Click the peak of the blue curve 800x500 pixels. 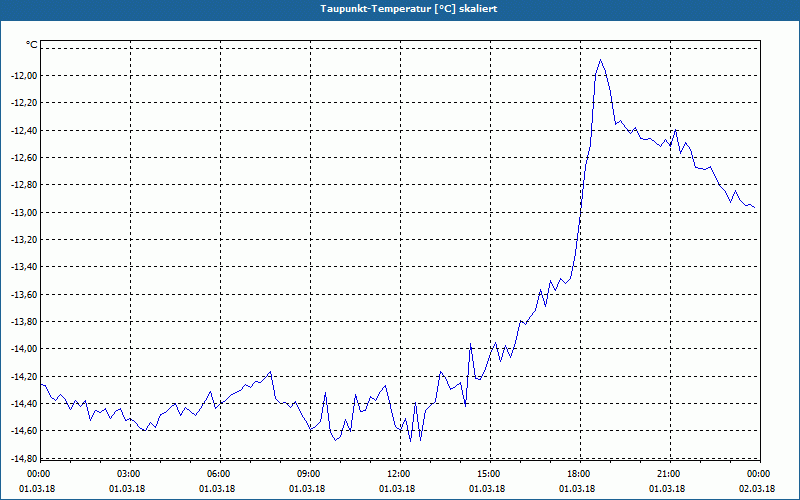(x=601, y=60)
